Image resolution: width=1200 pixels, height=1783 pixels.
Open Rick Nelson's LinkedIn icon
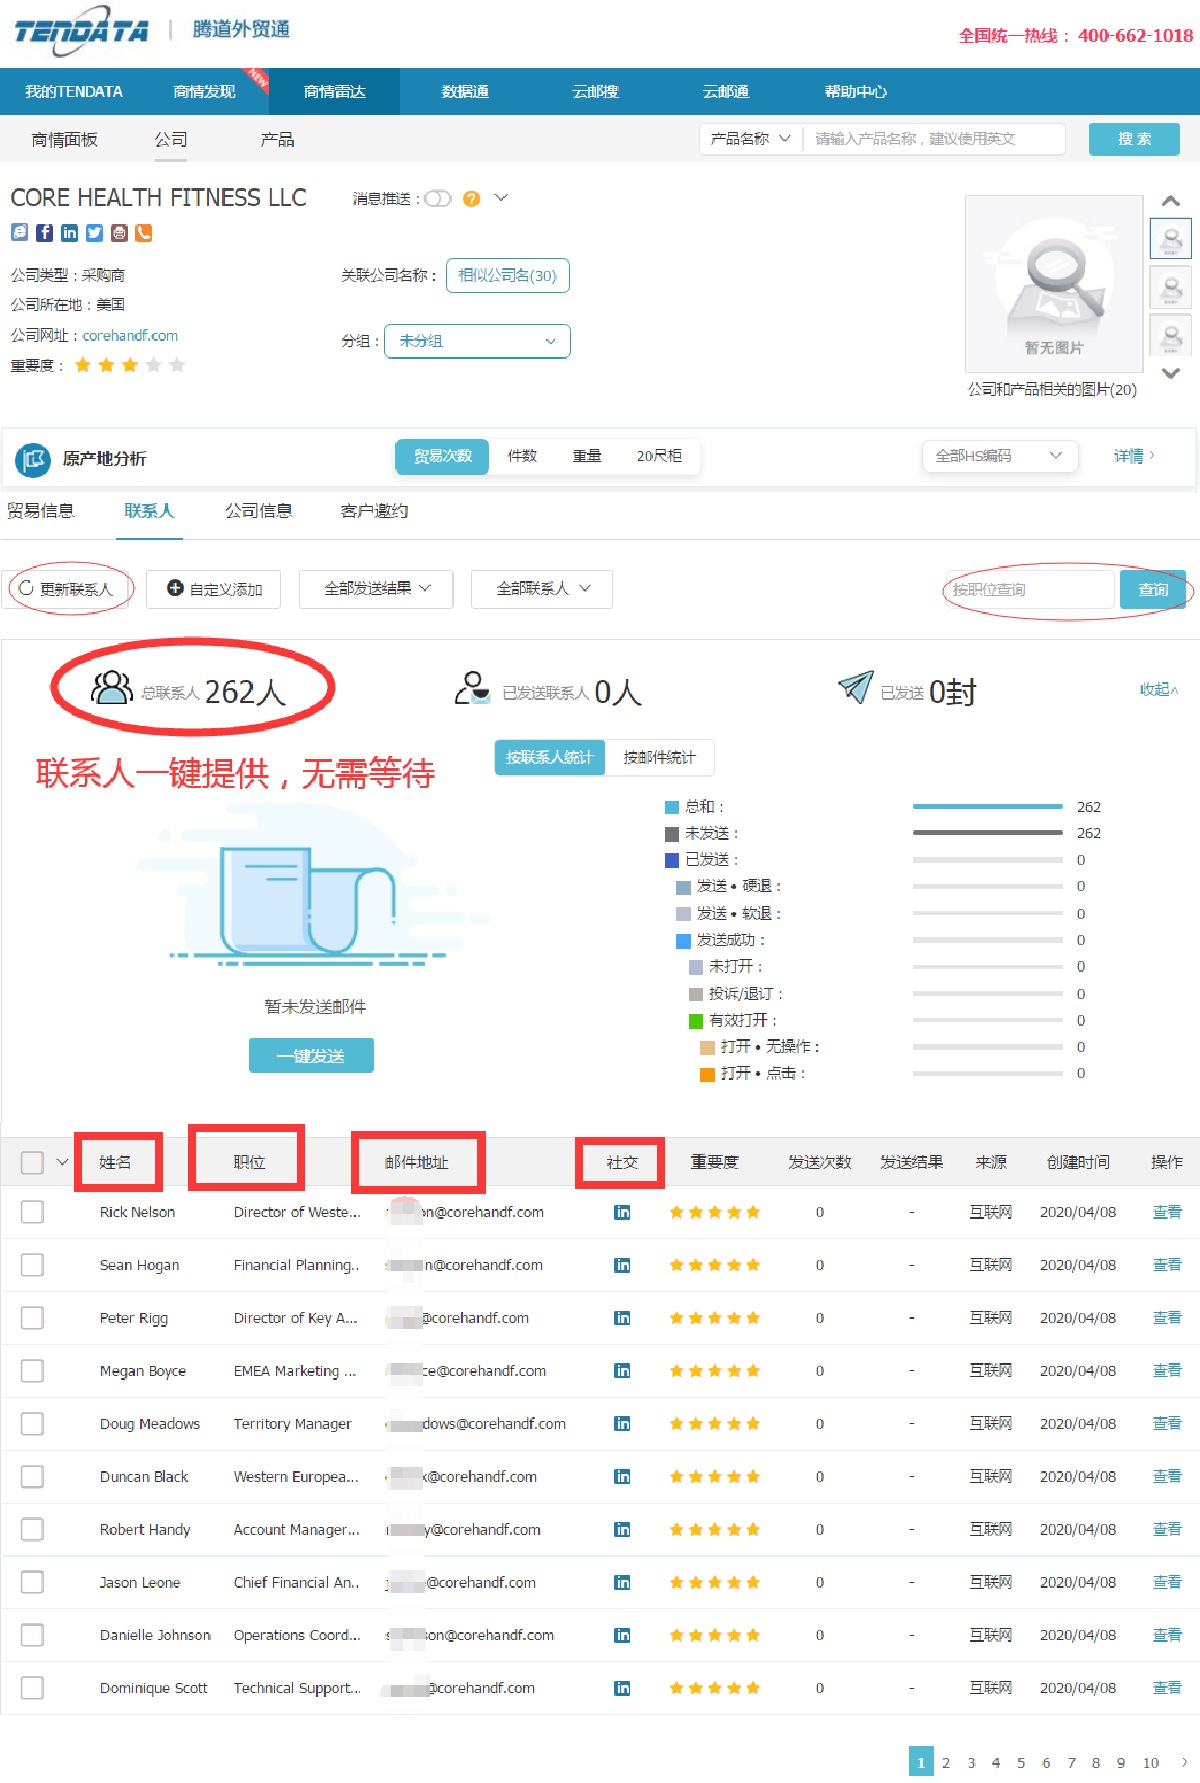(x=622, y=1212)
